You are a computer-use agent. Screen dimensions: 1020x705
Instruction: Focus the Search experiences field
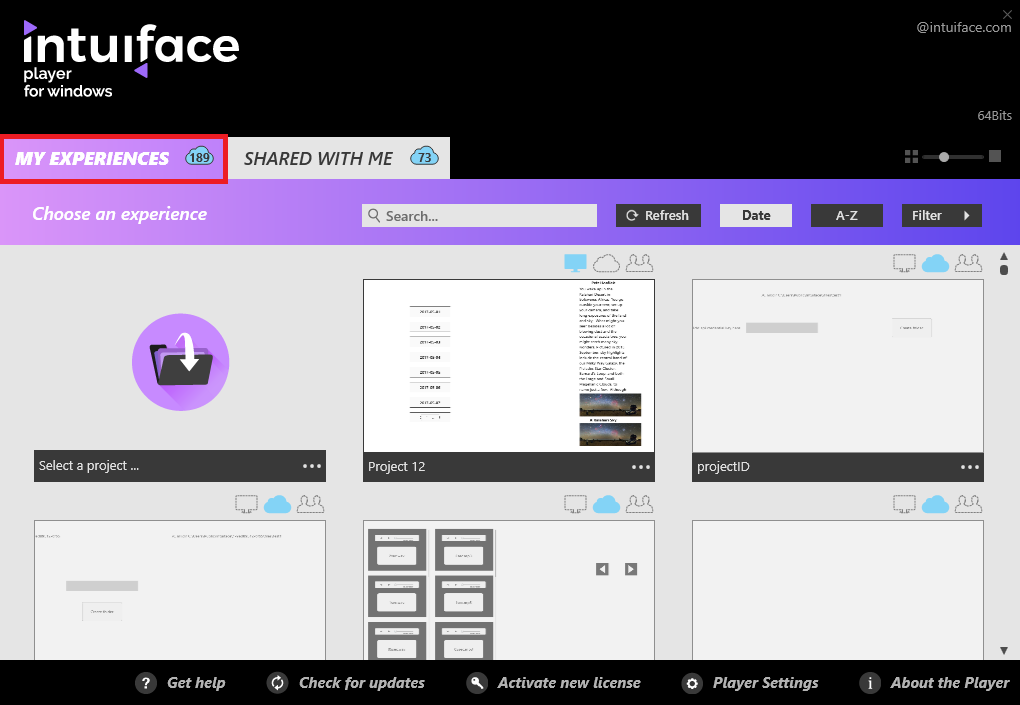click(x=479, y=215)
